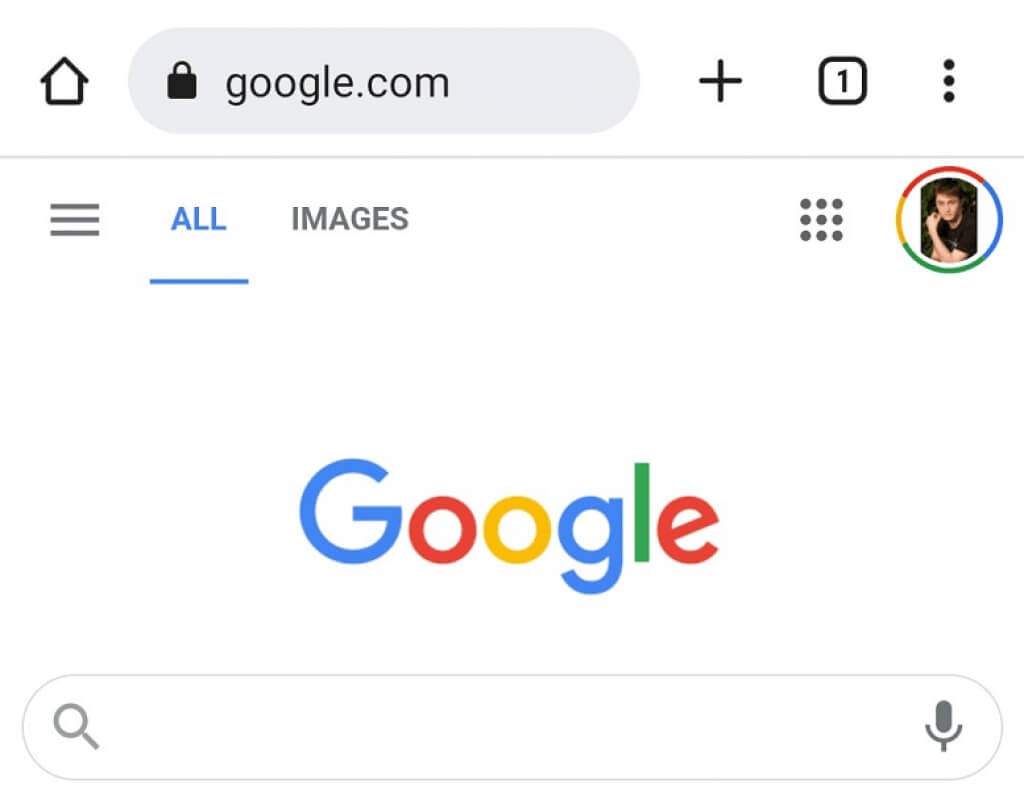The image size is (1024, 791).
Task: Click the blank area of address bar
Action: tap(550, 81)
